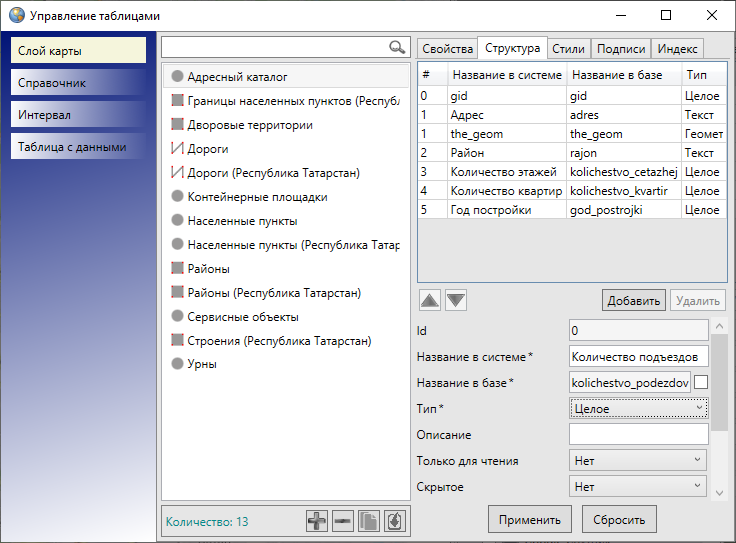Click the Применить button
Viewport: 736px width, 543px height.
(530, 519)
